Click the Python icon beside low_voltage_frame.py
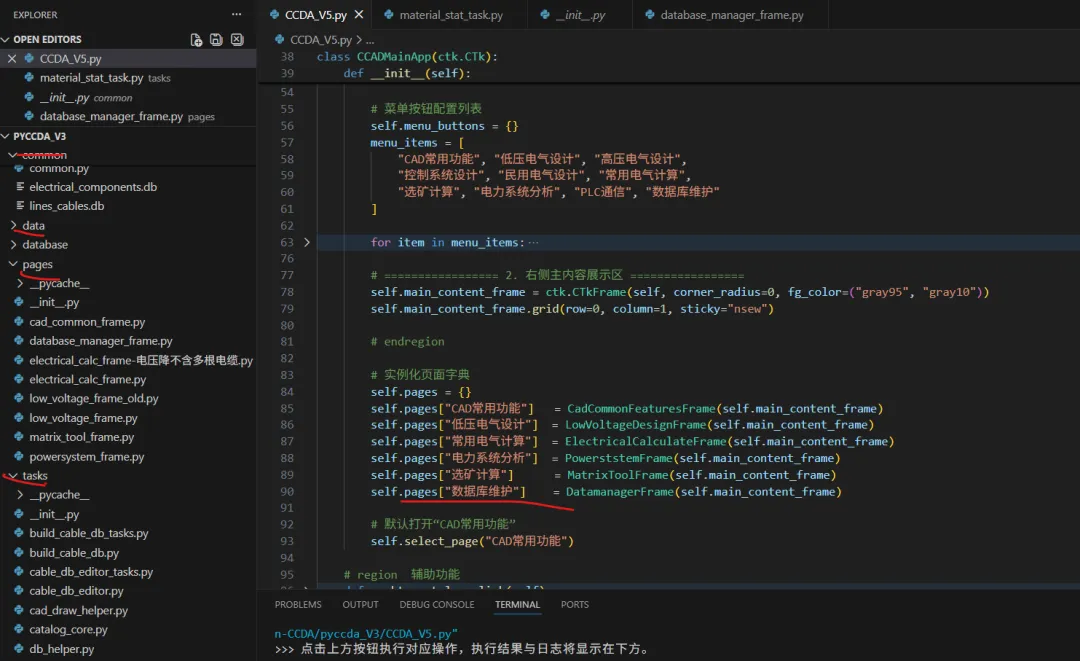The width and height of the screenshot is (1080, 661). [x=19, y=418]
